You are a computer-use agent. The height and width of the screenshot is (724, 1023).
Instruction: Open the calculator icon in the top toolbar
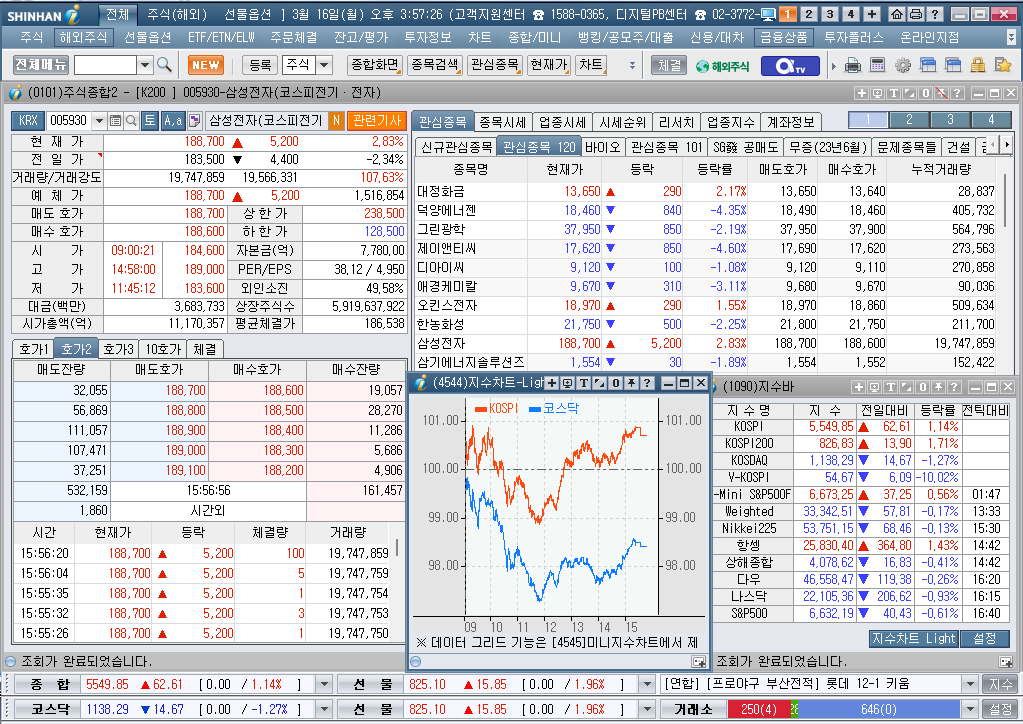point(878,65)
